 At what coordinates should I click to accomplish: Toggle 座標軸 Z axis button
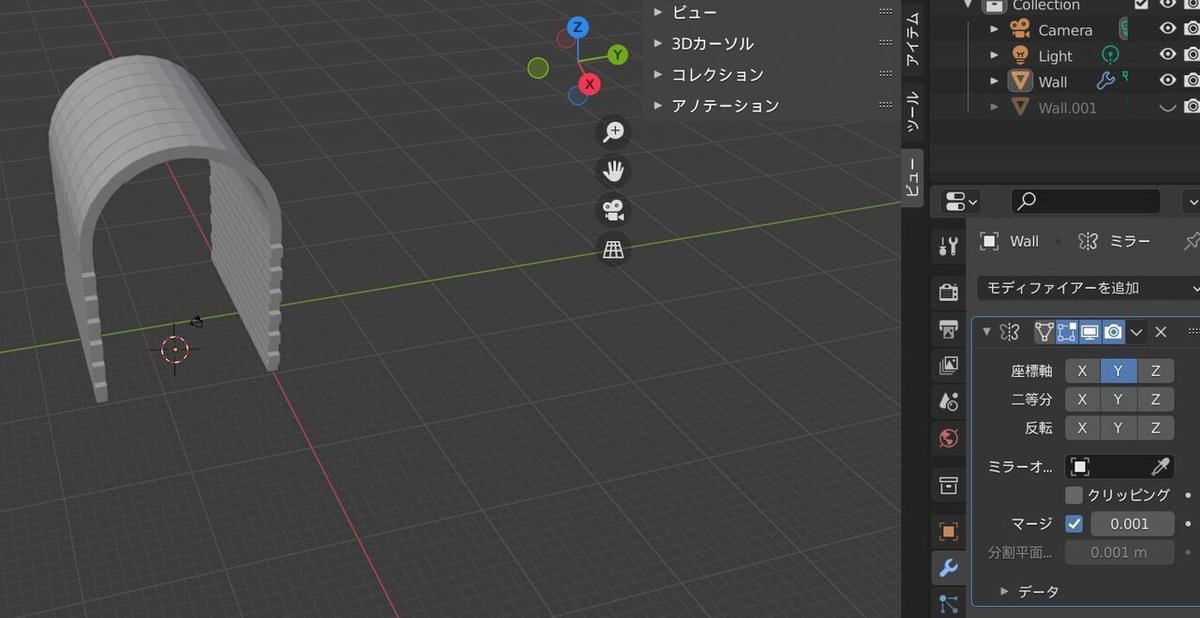click(x=1155, y=371)
